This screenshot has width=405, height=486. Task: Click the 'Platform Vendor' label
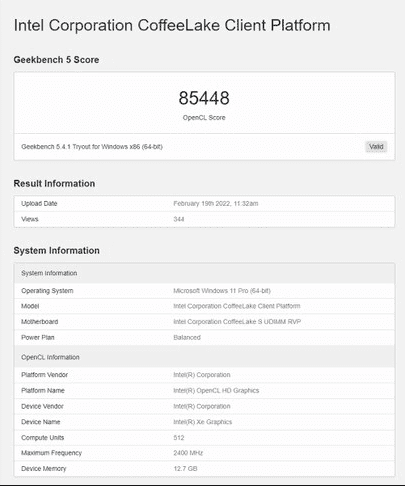click(45, 375)
